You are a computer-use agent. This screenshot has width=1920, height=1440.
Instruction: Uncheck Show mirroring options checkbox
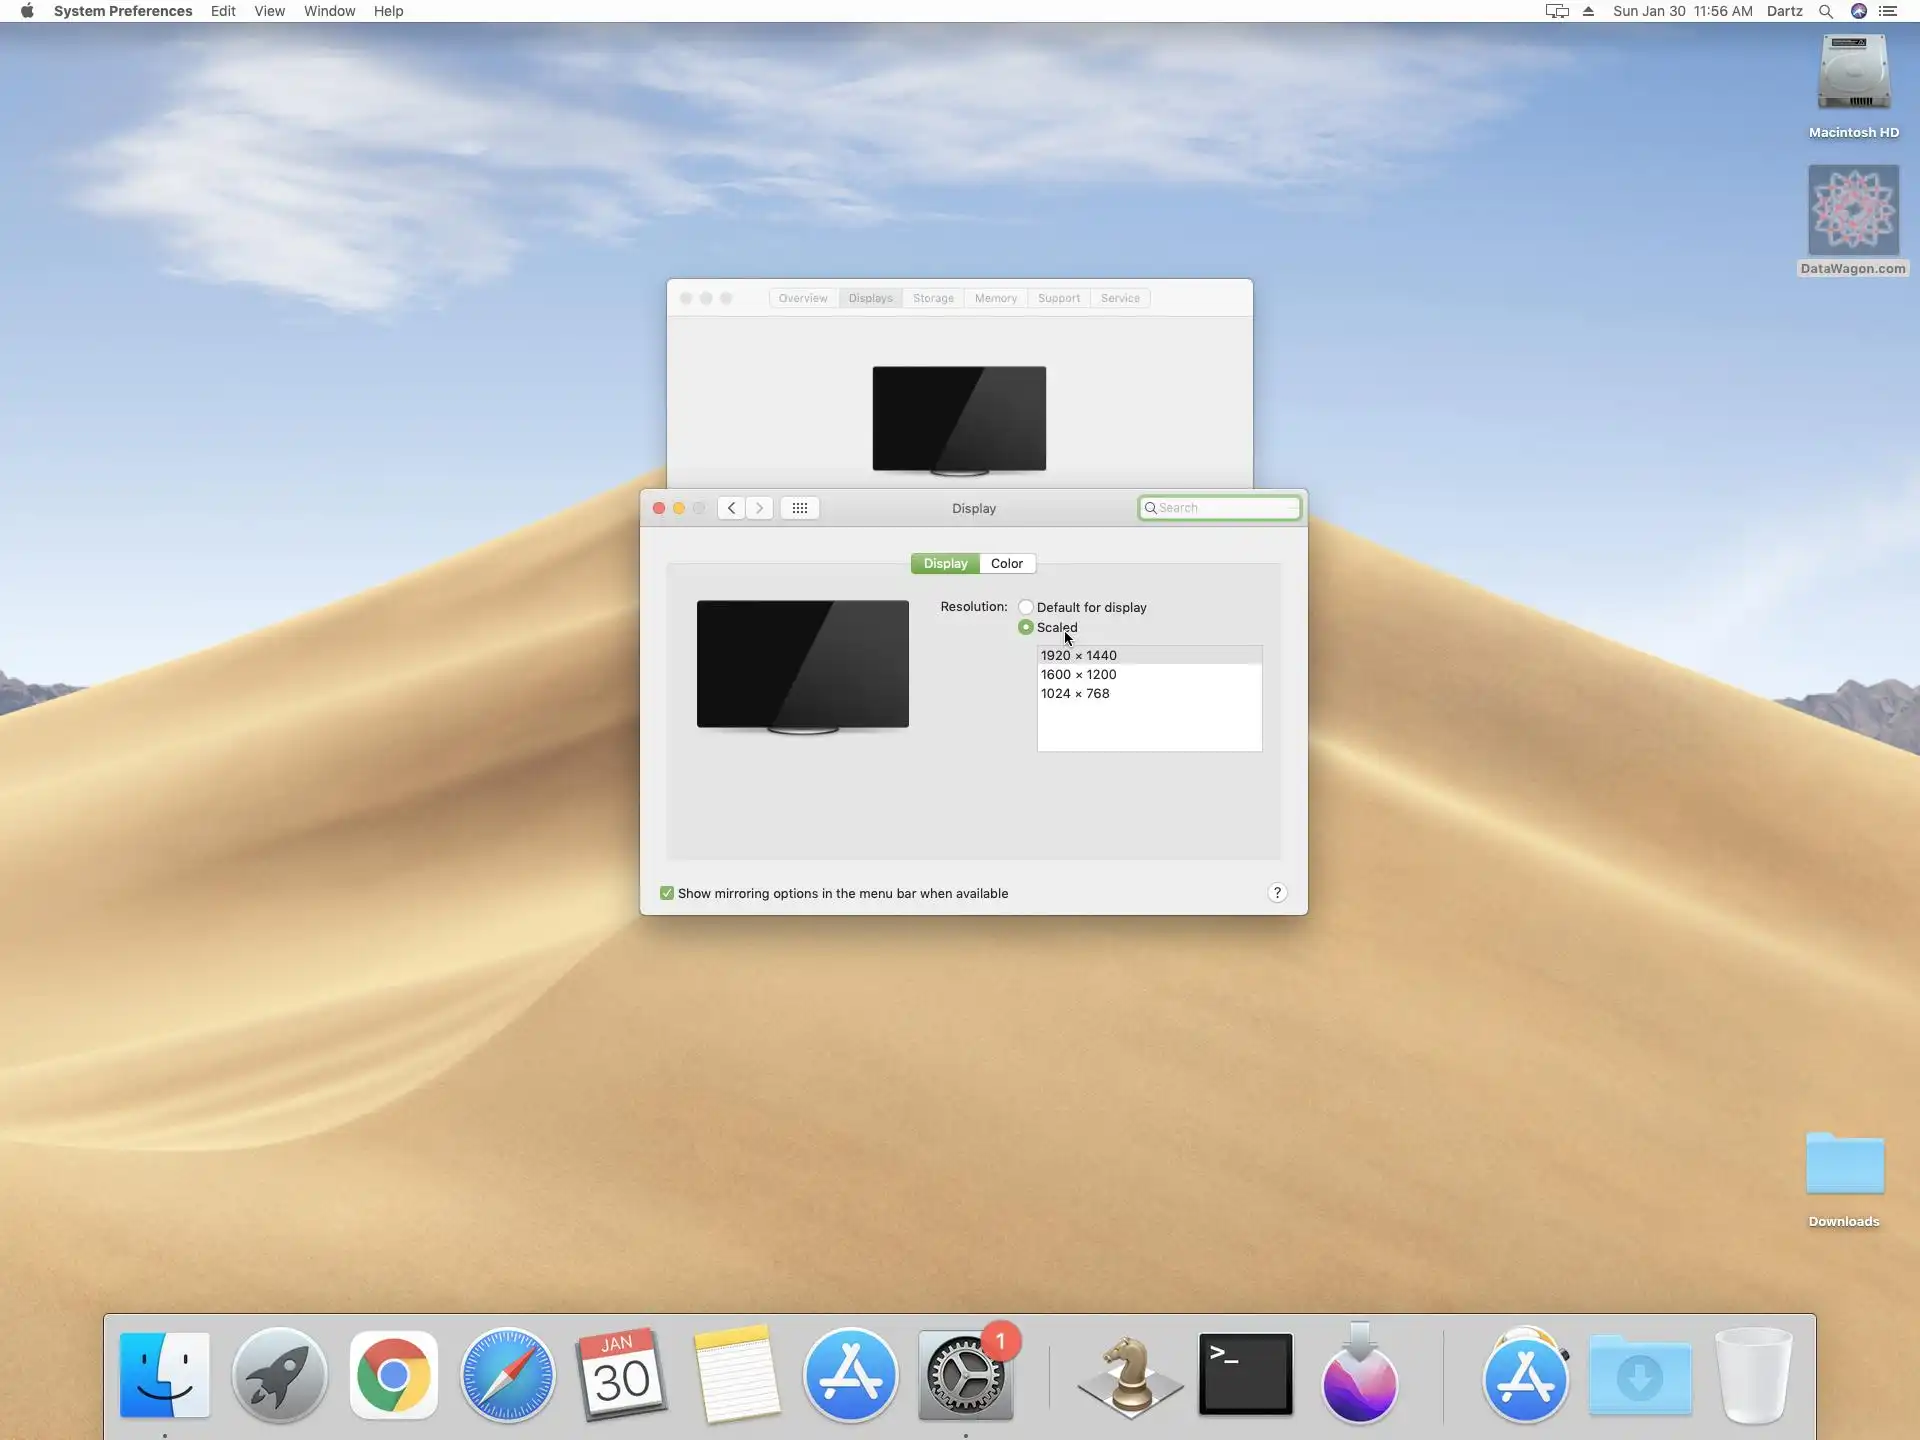click(x=667, y=893)
